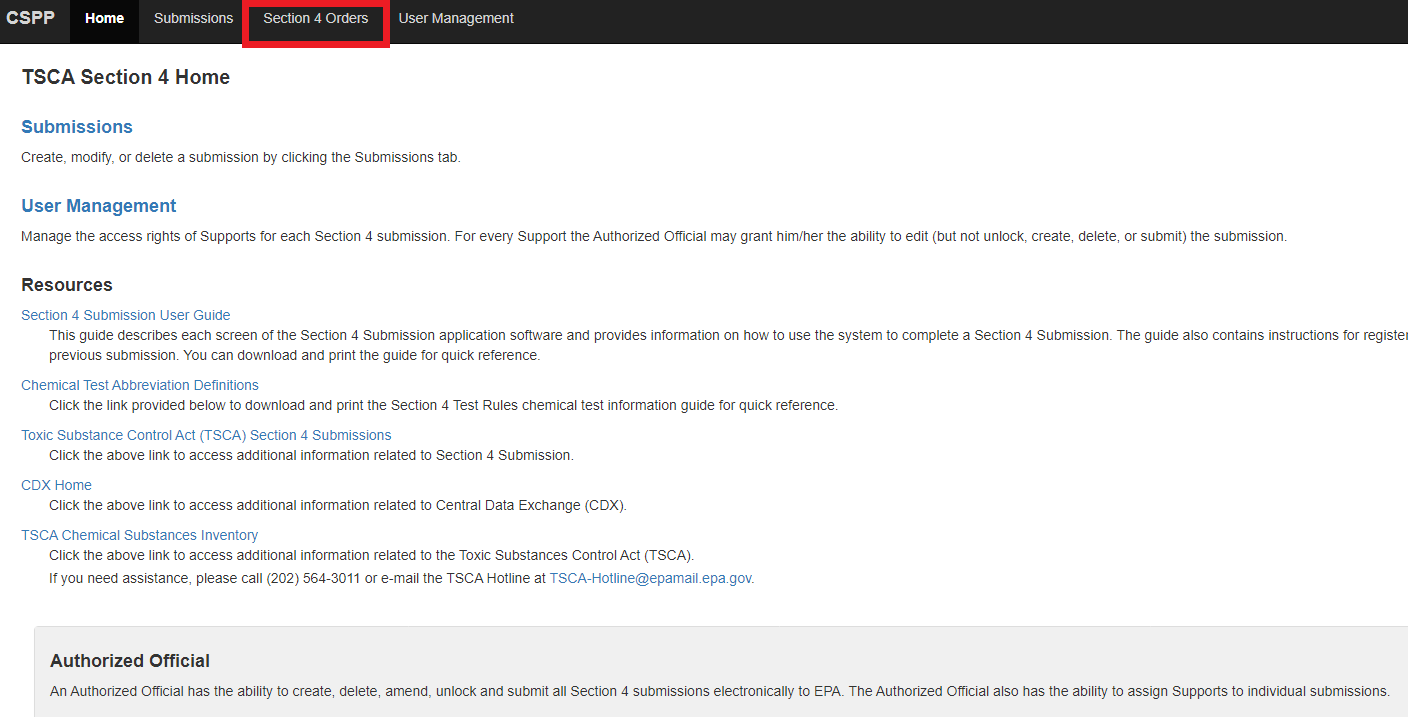1408x717 pixels.
Task: Open TSCA Chemical Substances Inventory link
Action: (139, 535)
